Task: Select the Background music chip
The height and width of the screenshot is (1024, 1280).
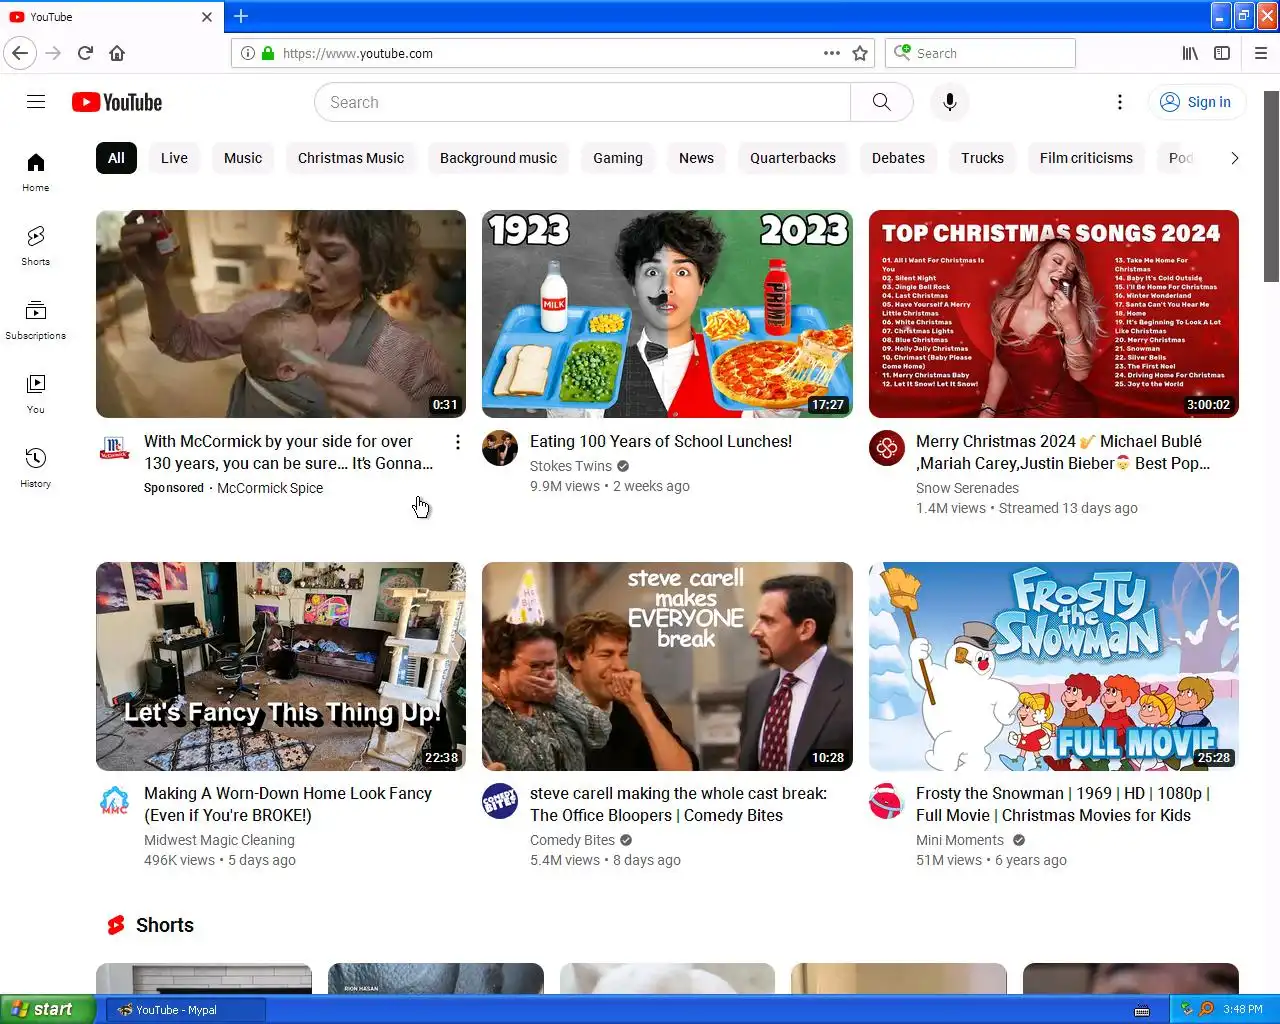Action: (x=498, y=158)
